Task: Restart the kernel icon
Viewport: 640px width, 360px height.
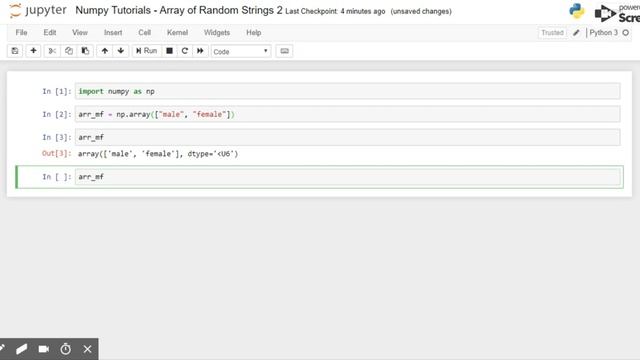Action: coord(185,51)
